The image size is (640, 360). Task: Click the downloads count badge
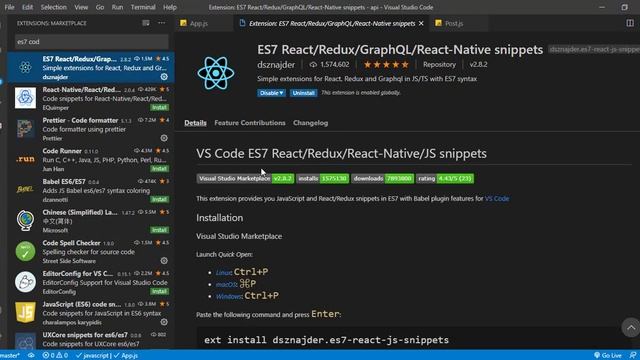[x=383, y=178]
